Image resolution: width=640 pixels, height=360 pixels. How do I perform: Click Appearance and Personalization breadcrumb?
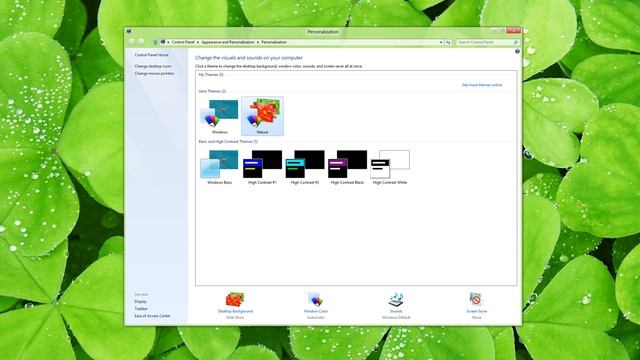228,42
